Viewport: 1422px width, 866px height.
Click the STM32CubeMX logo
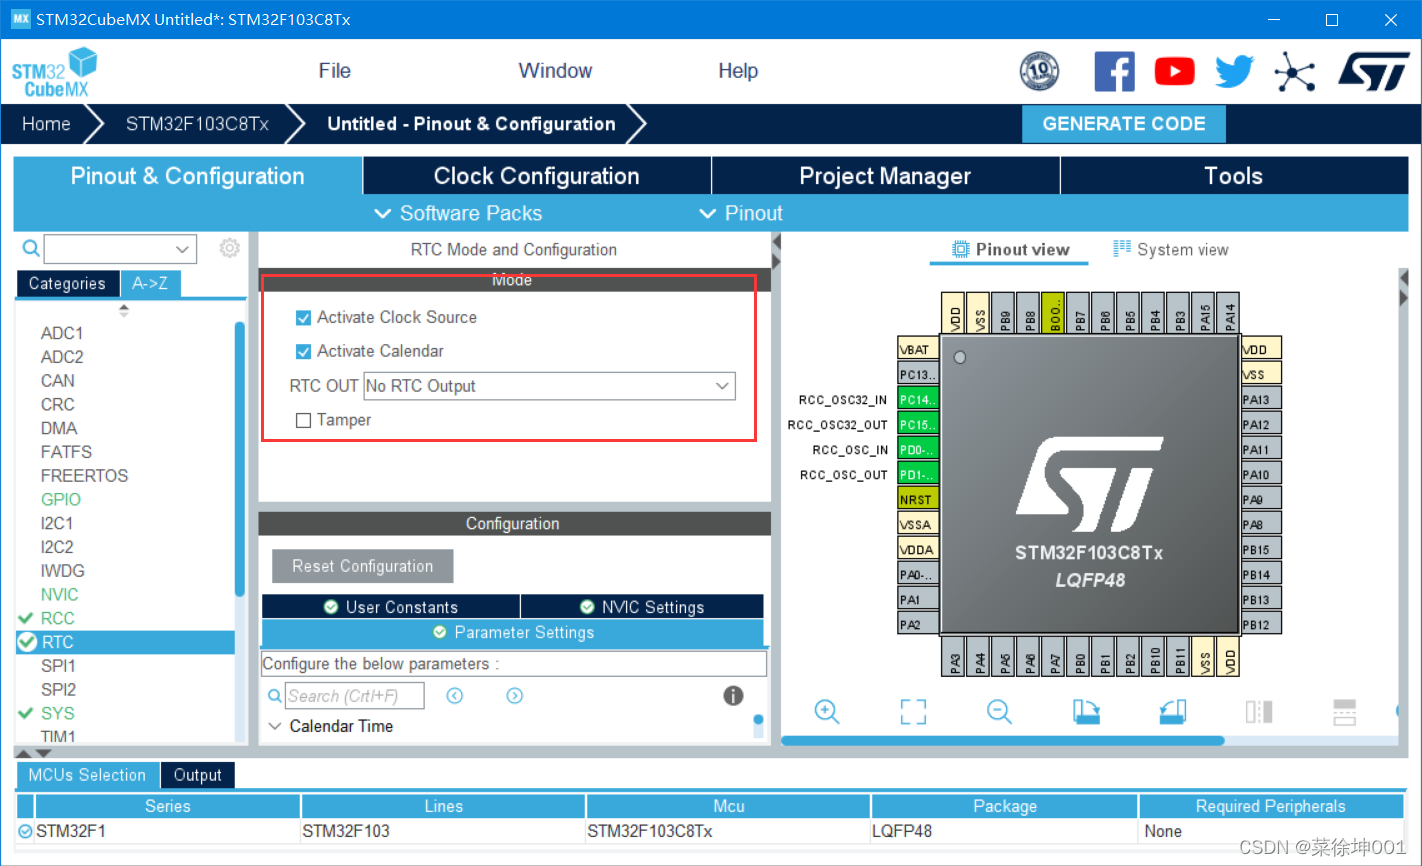tap(54, 72)
